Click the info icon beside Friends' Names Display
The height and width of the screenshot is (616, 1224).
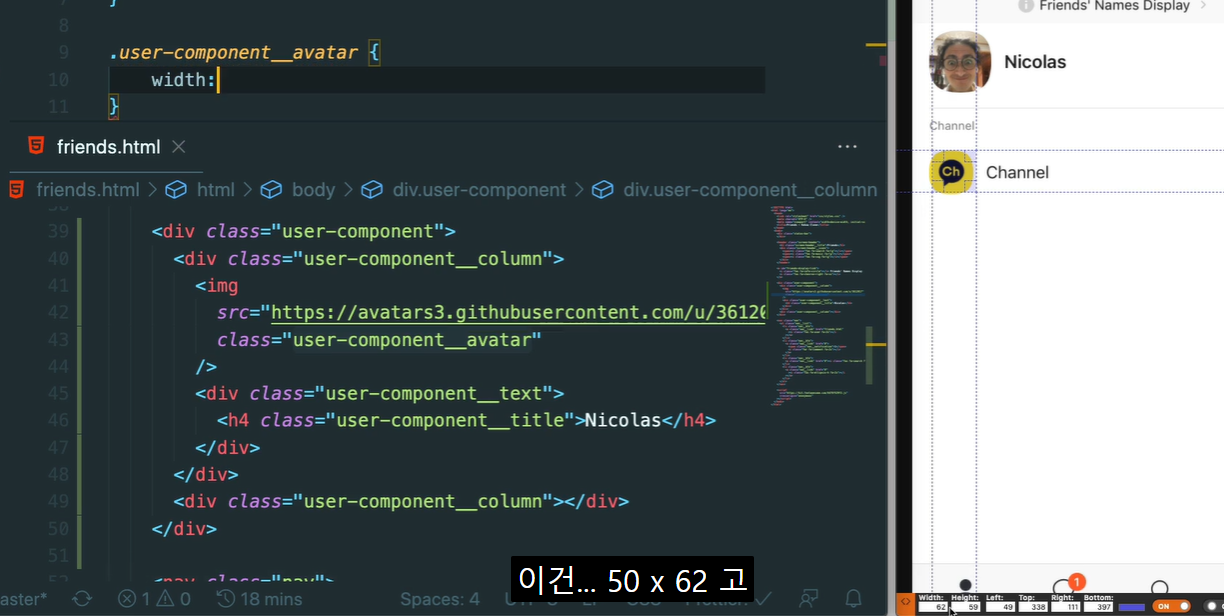(x=1025, y=6)
